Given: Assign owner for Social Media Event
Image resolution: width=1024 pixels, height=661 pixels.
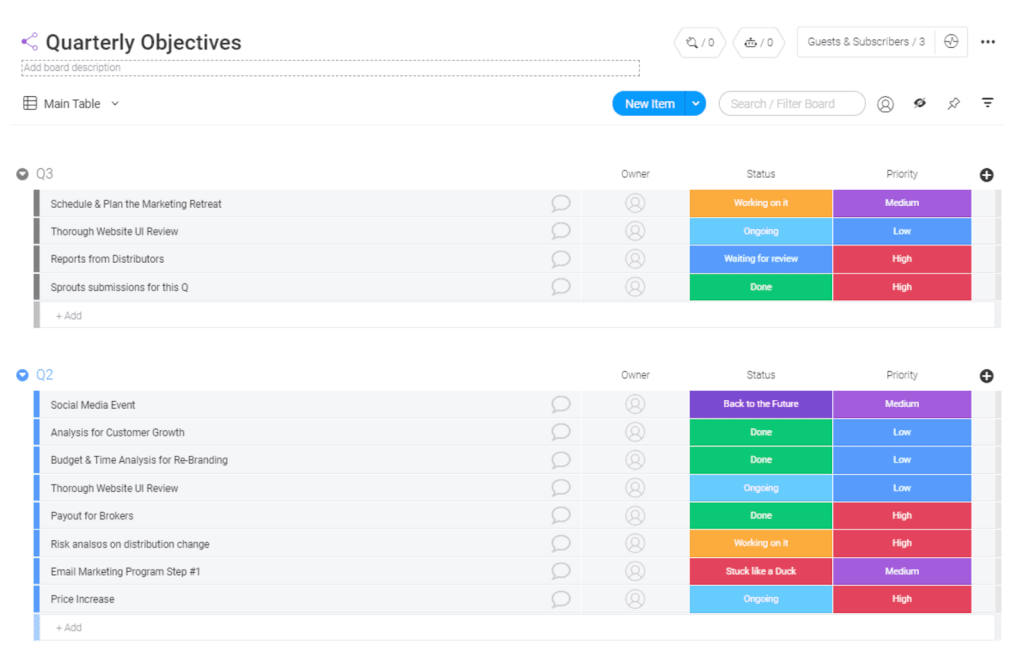Looking at the screenshot, I should coord(635,404).
